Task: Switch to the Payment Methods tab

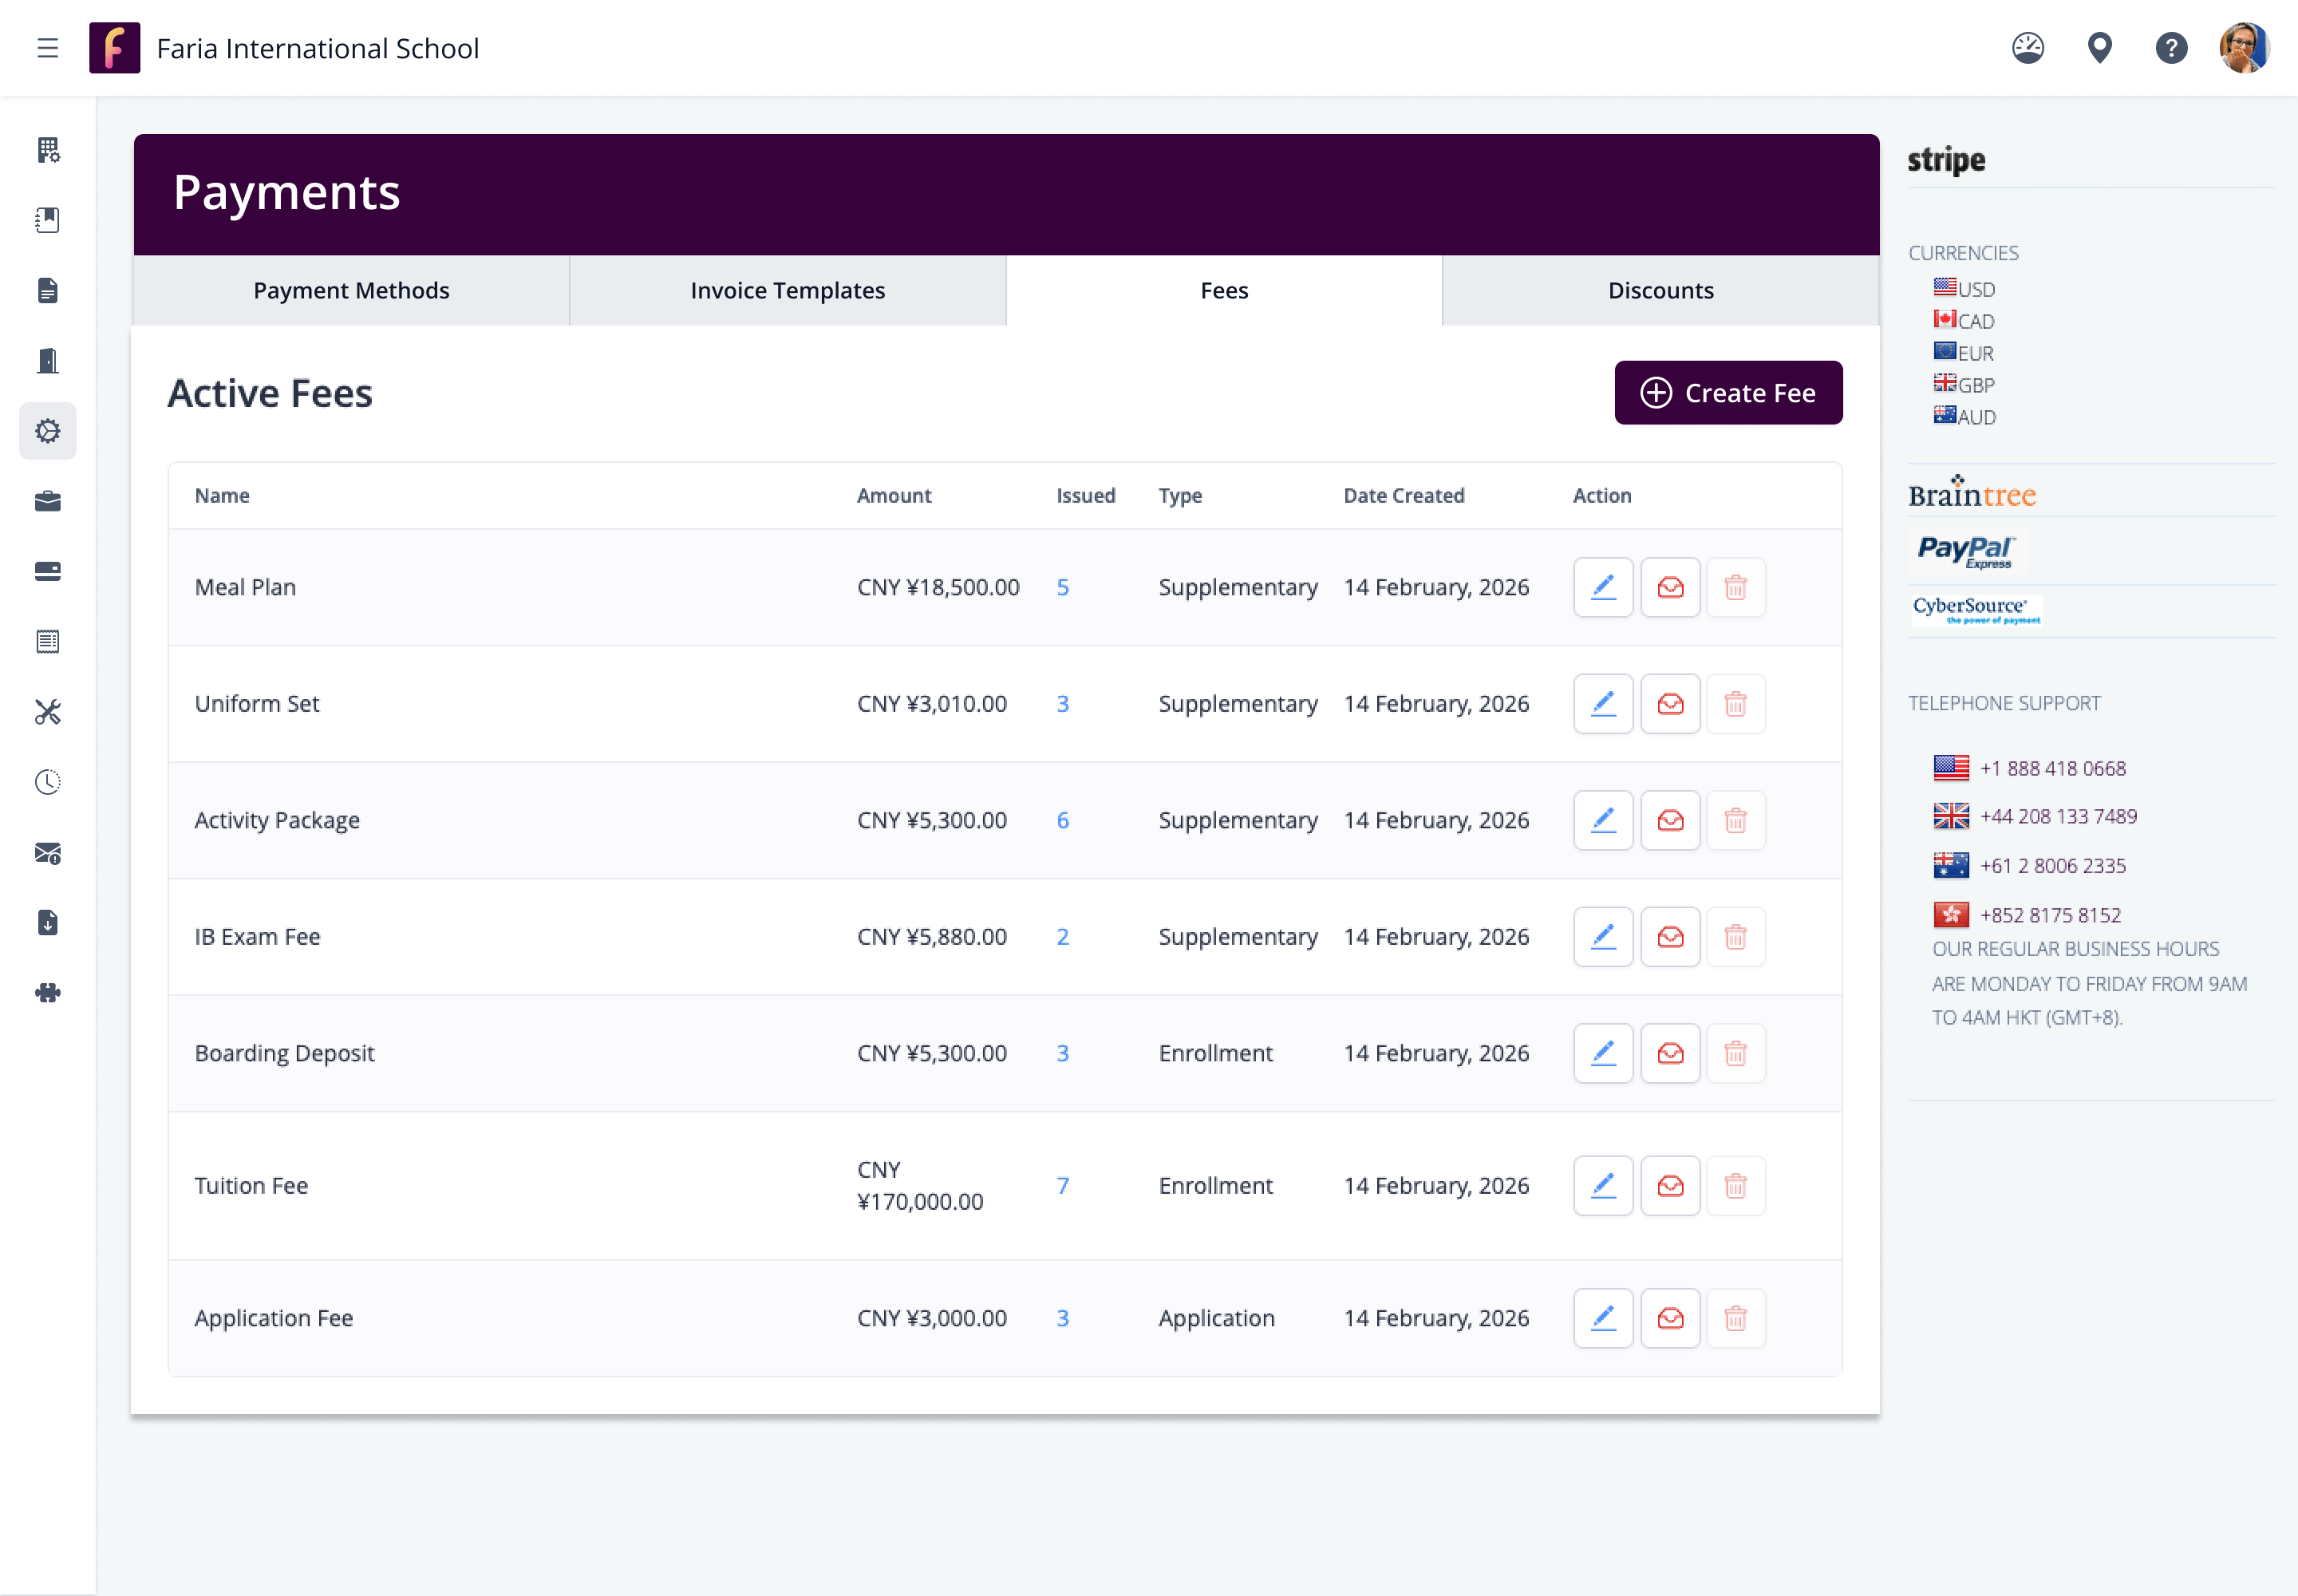Action: [x=351, y=291]
